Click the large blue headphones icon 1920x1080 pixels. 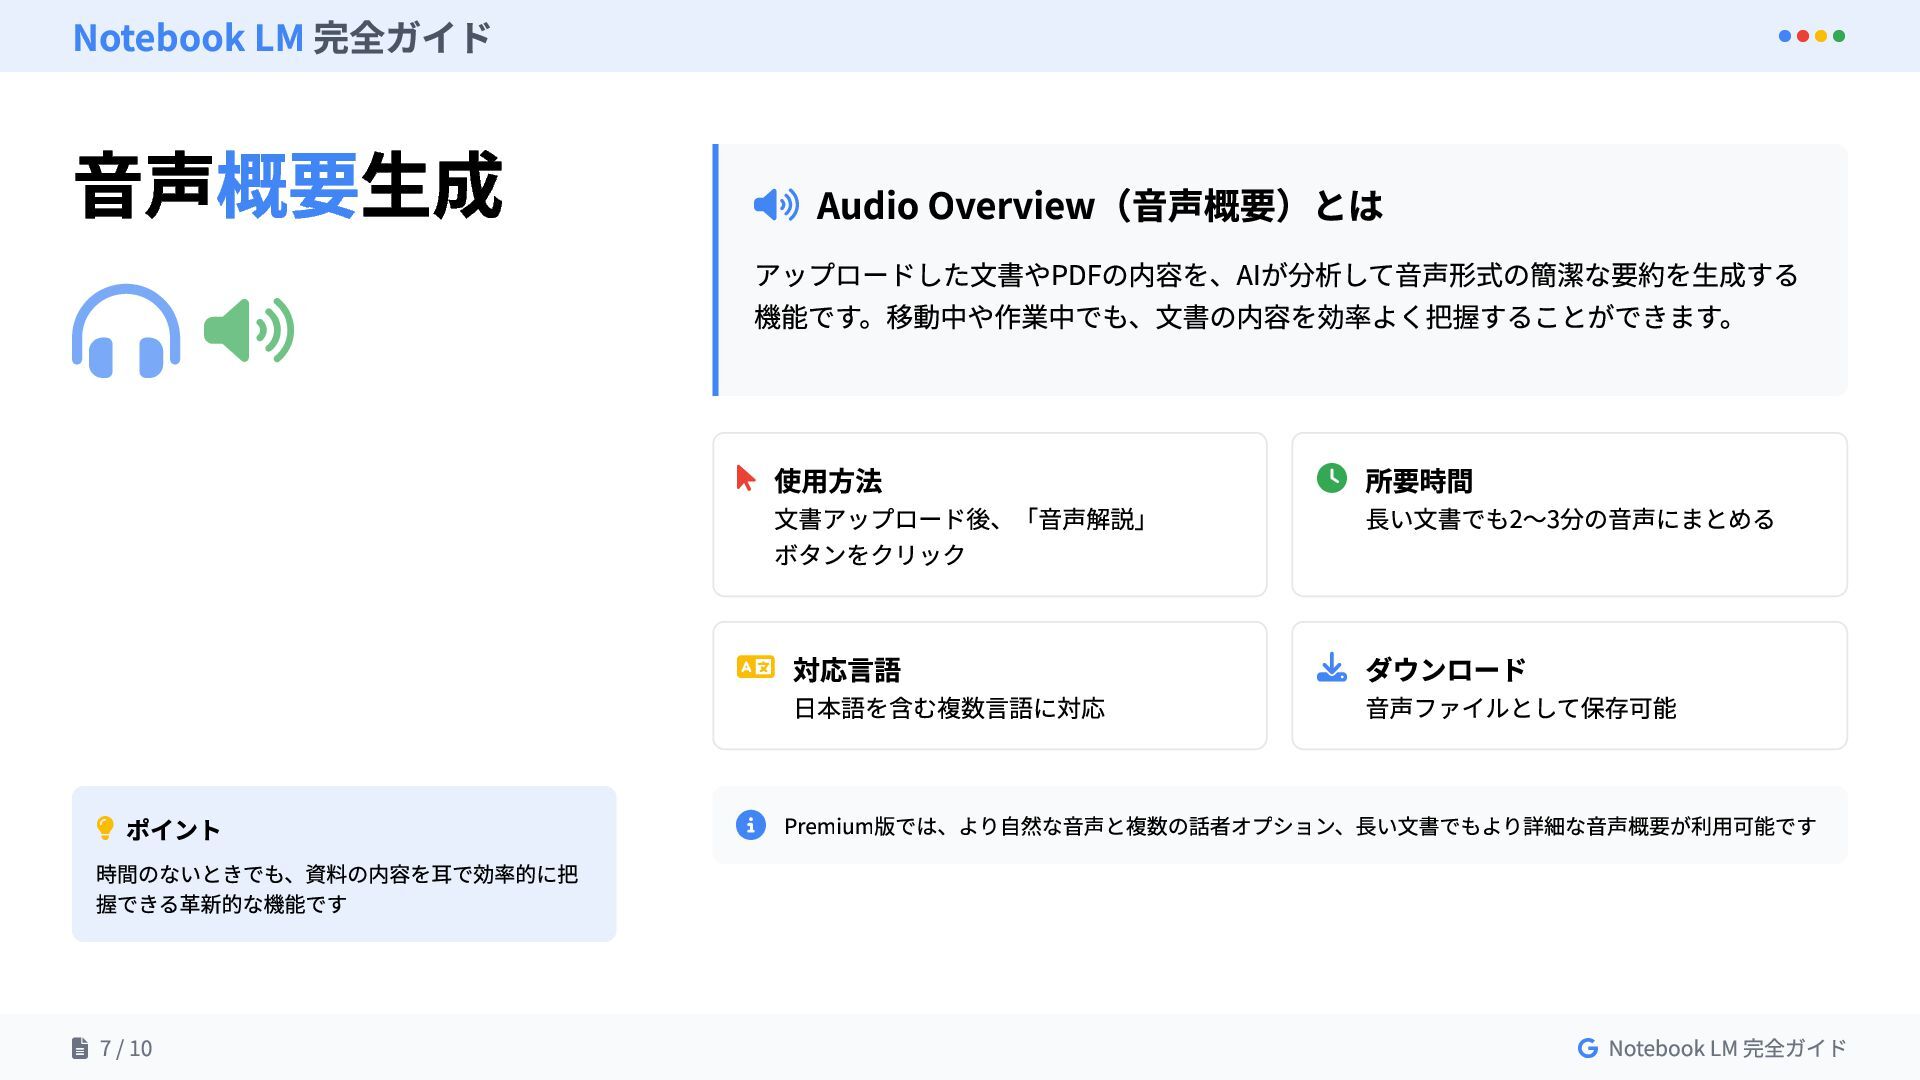pyautogui.click(x=126, y=331)
